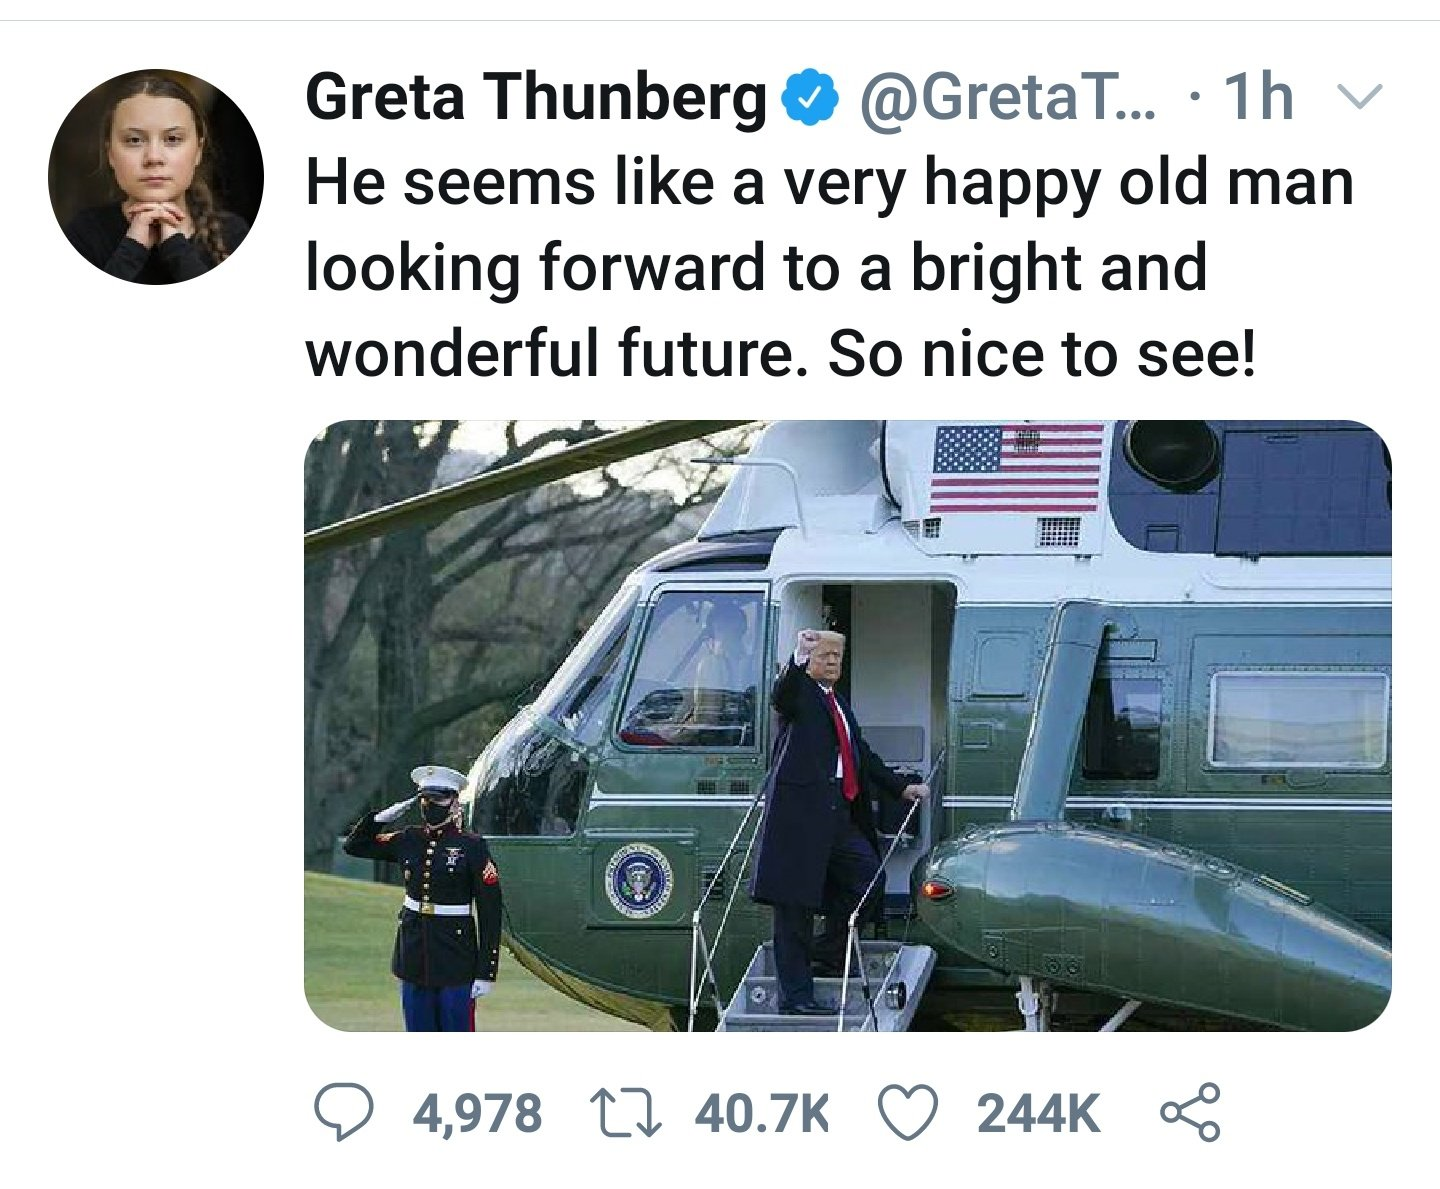Like the tweet with the heart icon
Viewport: 1440px width, 1189px height.
pyautogui.click(x=908, y=1113)
